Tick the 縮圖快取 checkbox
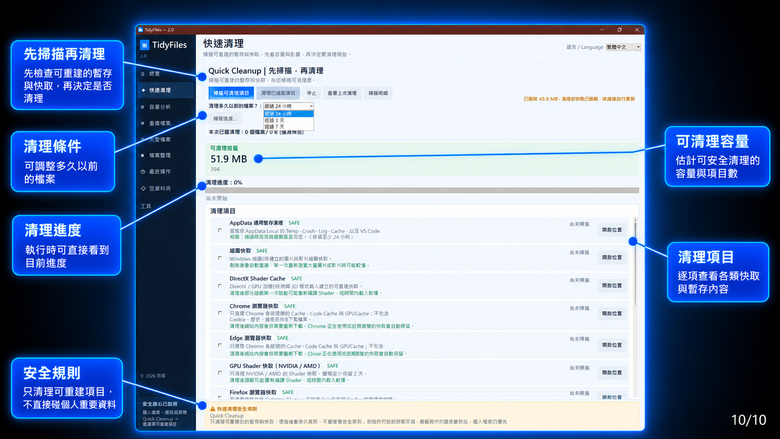The height and width of the screenshot is (439, 780). pos(220,258)
